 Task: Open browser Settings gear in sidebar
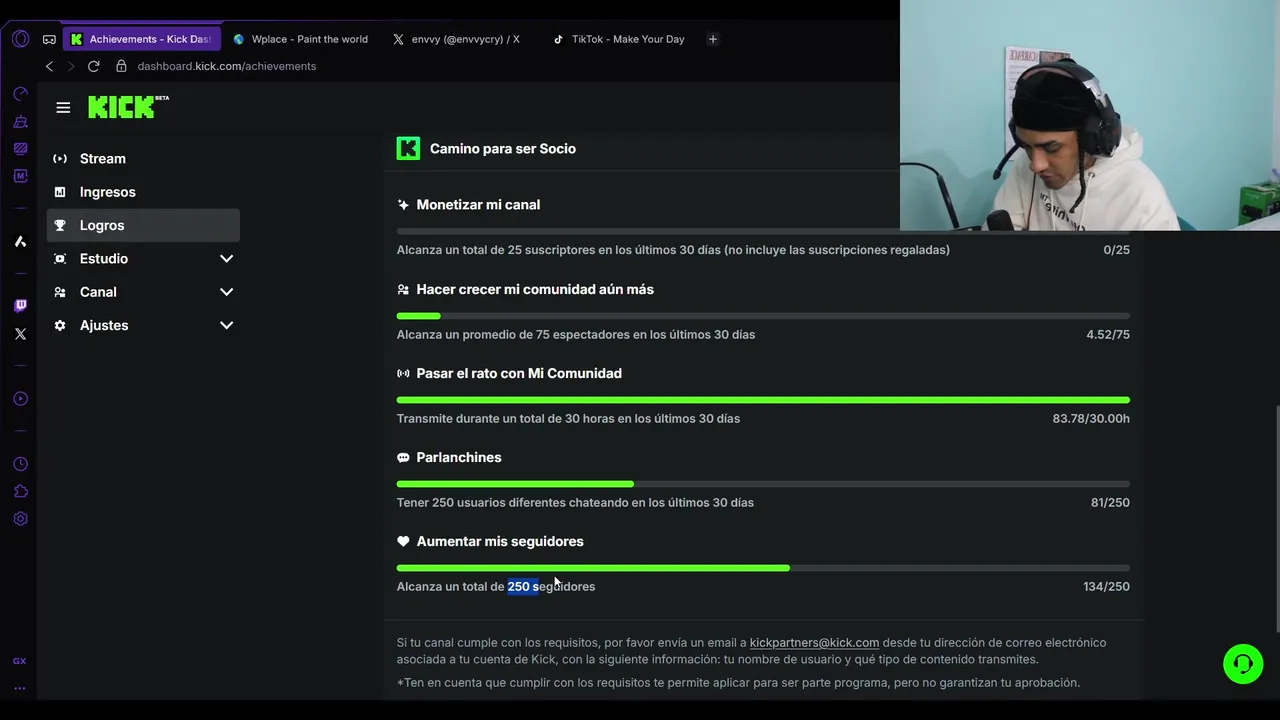tap(20, 519)
